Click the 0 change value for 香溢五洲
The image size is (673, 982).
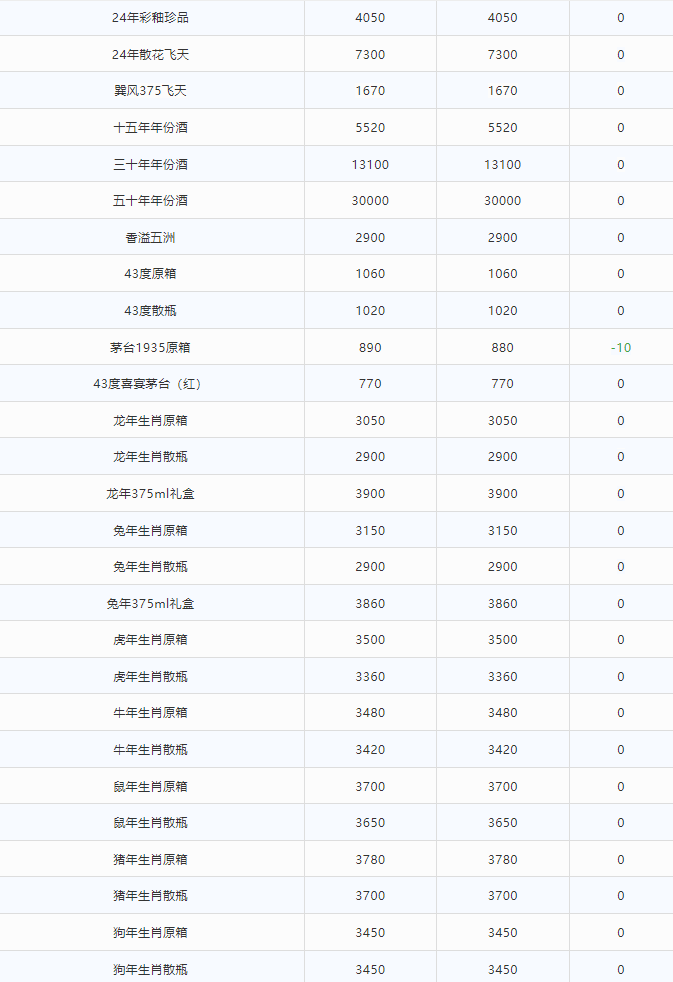click(x=621, y=238)
